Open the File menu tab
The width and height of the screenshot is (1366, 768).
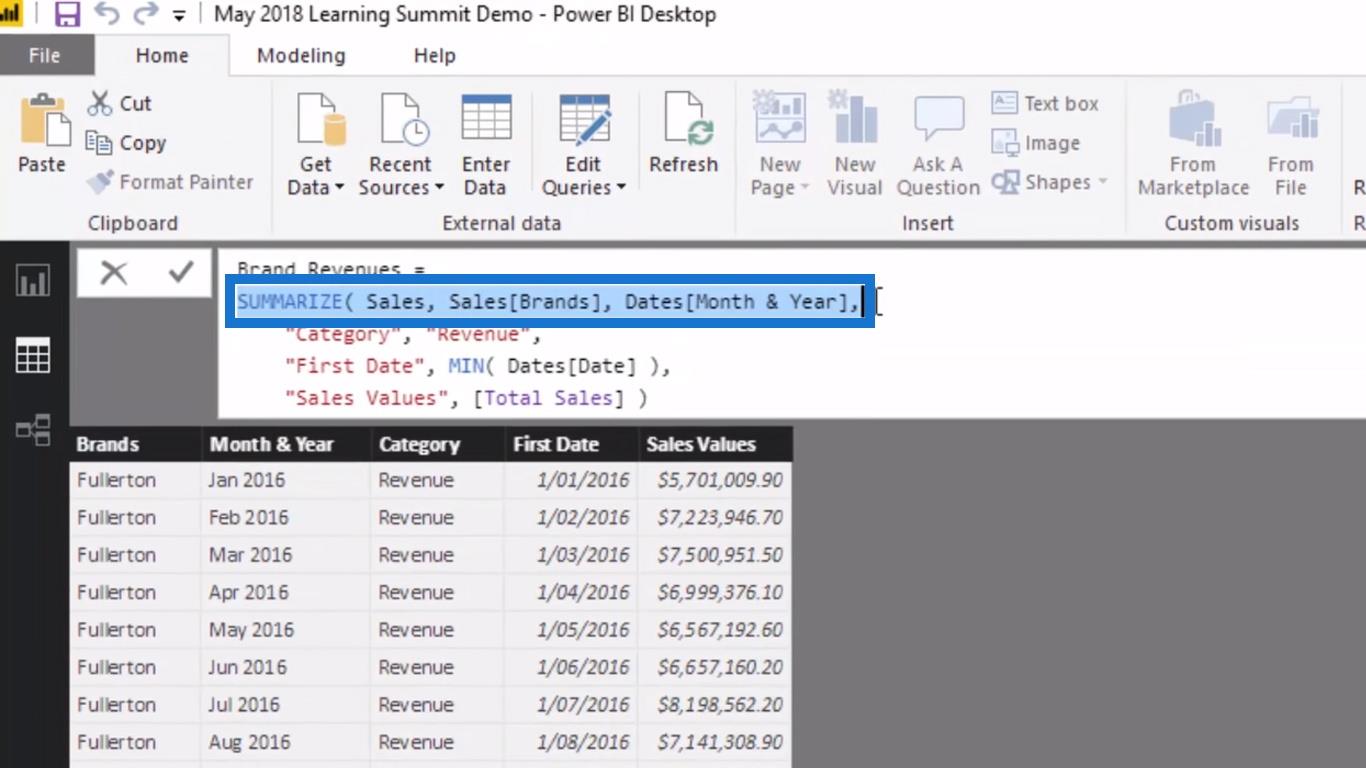[x=44, y=56]
